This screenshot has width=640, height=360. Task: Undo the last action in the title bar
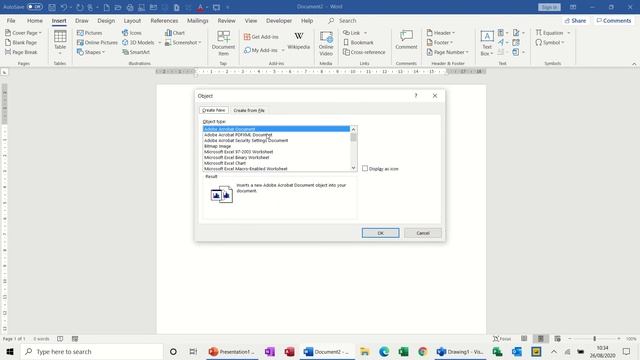64,7
